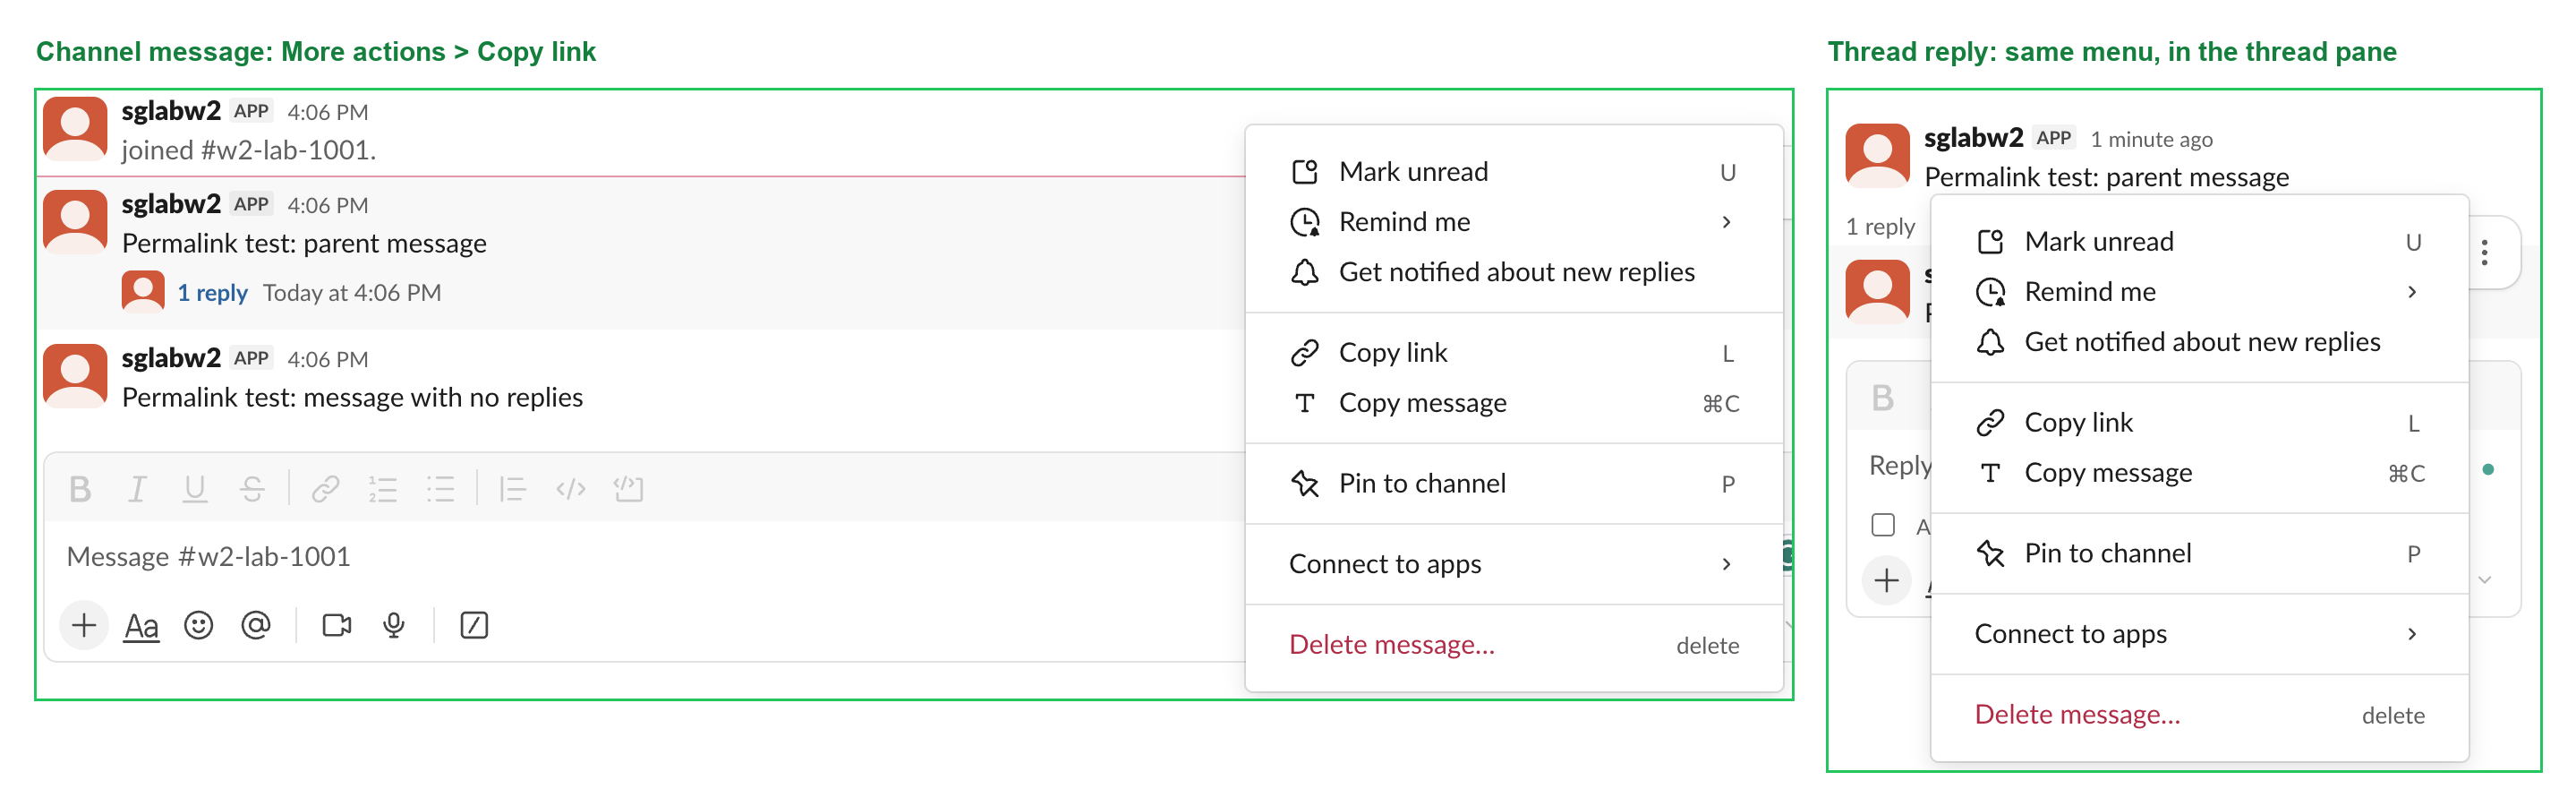Viewport: 2576px width, 806px height.
Task: Choose Get notified about new replies in thread menu
Action: point(2199,342)
